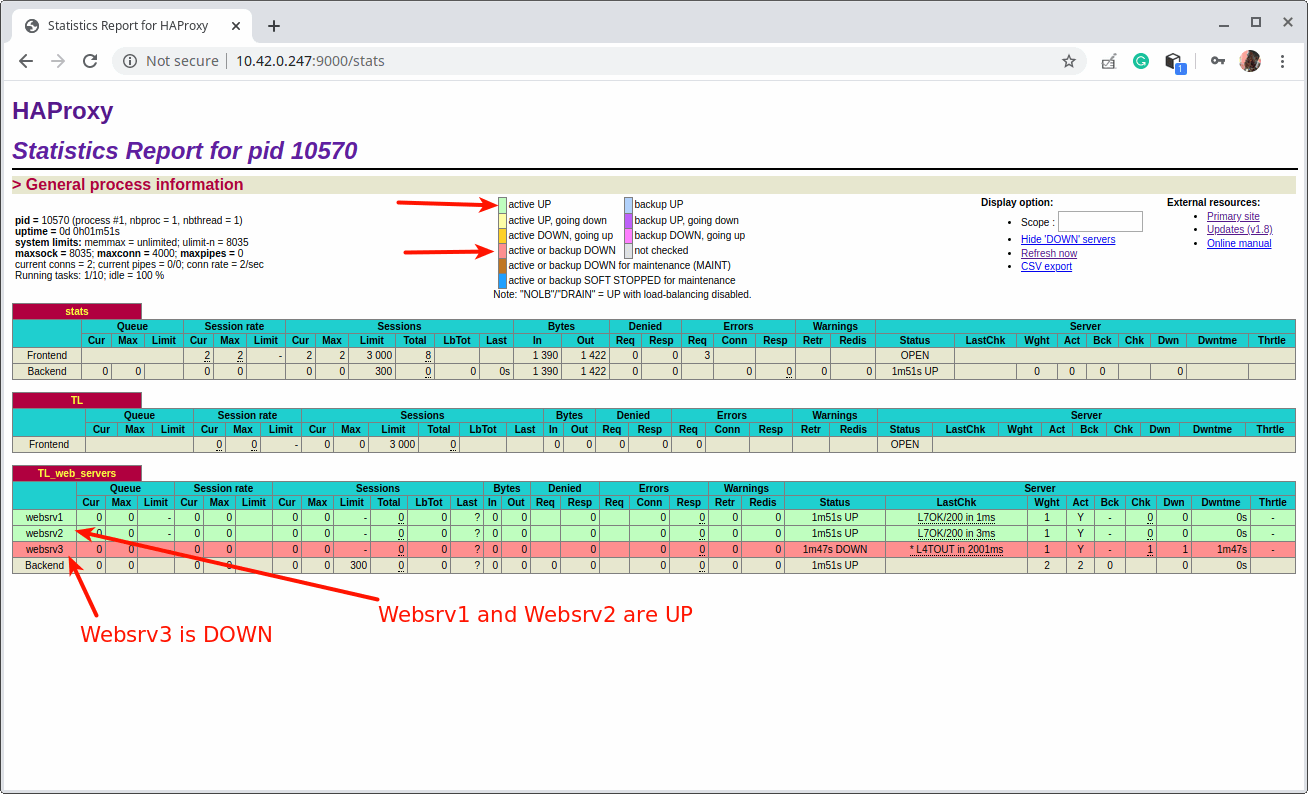Click the browser forward arrow
The height and width of the screenshot is (794, 1308).
[58, 61]
